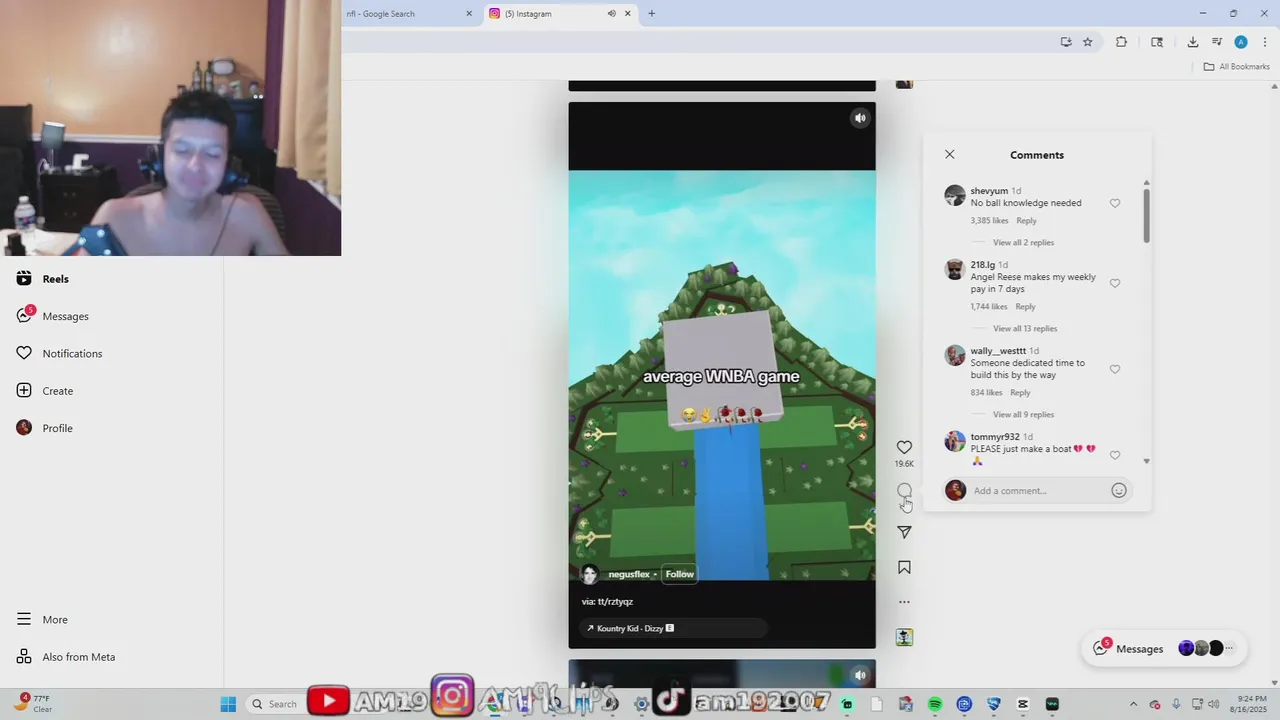Show hidden system tray icons
The image size is (1280, 720).
click(1133, 704)
